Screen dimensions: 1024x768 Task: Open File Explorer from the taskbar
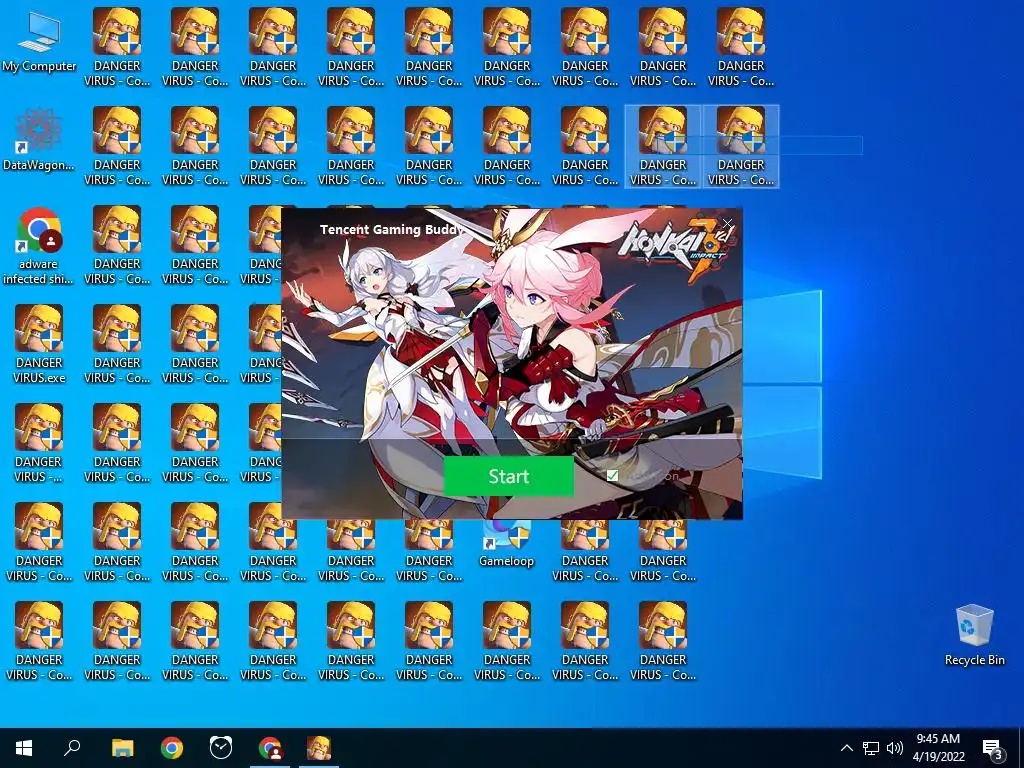(x=122, y=748)
